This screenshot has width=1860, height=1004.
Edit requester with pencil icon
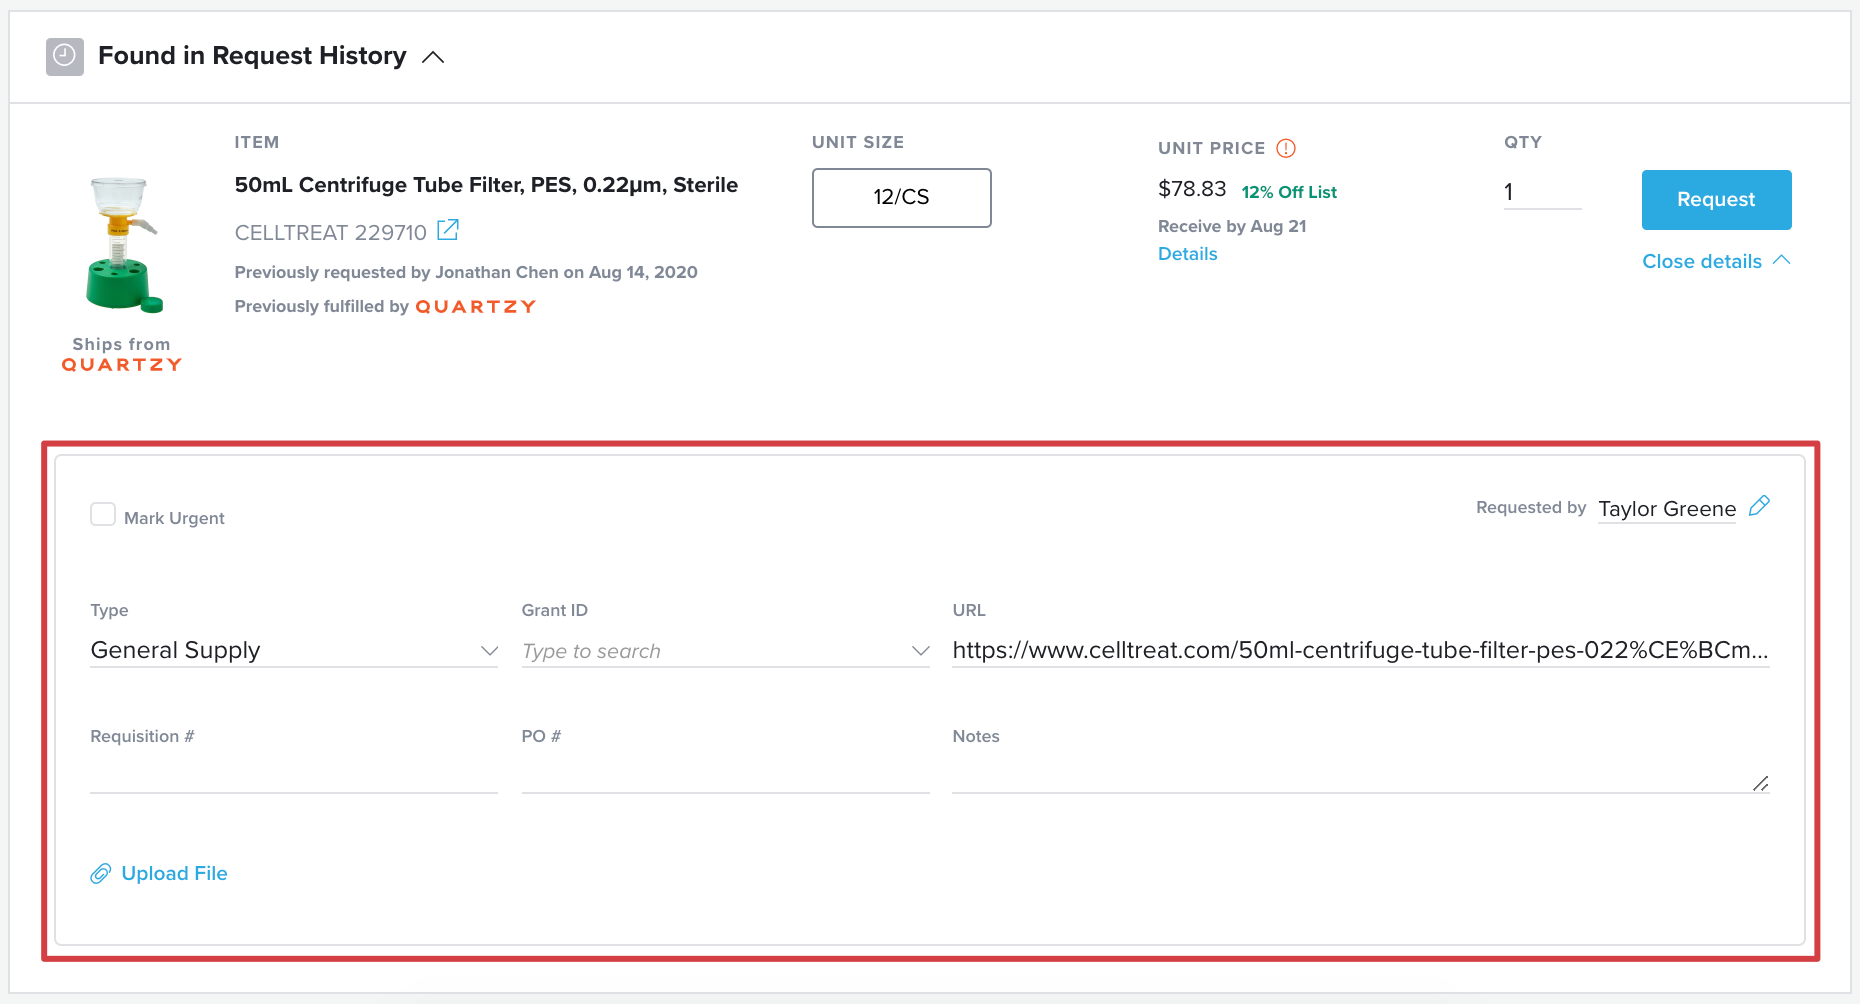point(1759,506)
